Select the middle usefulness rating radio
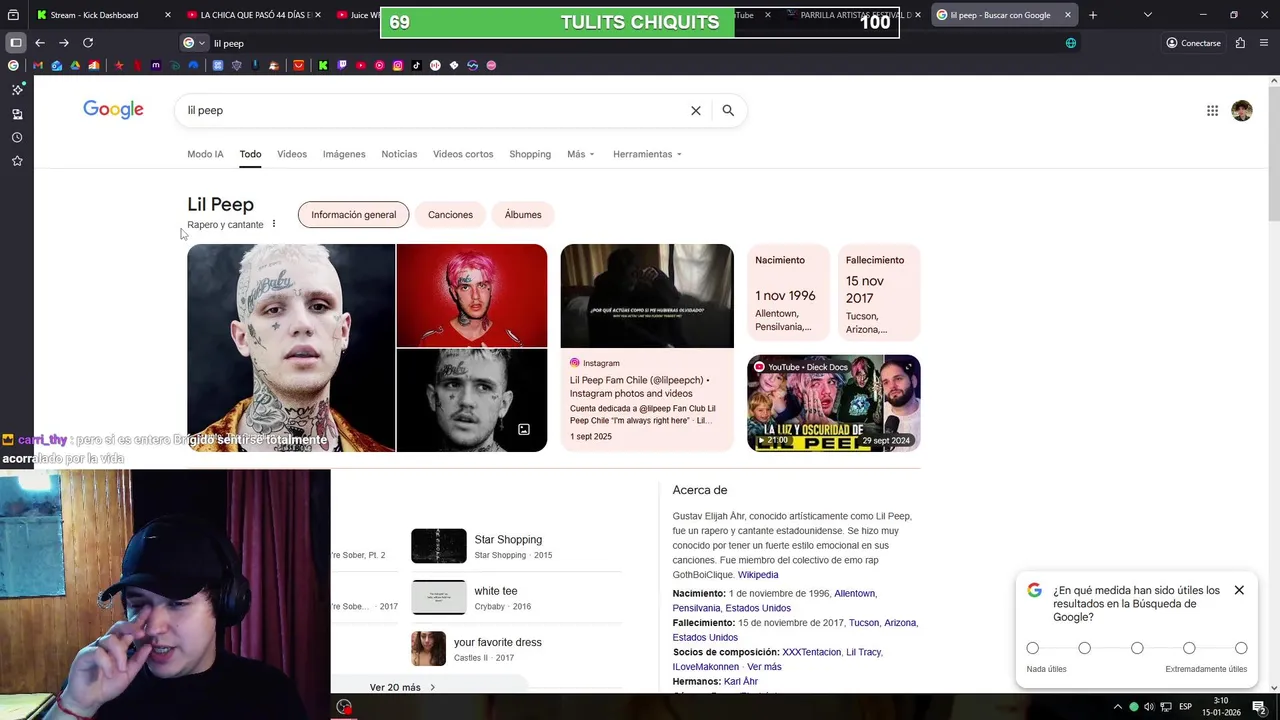Viewport: 1280px width, 720px height. [1137, 648]
